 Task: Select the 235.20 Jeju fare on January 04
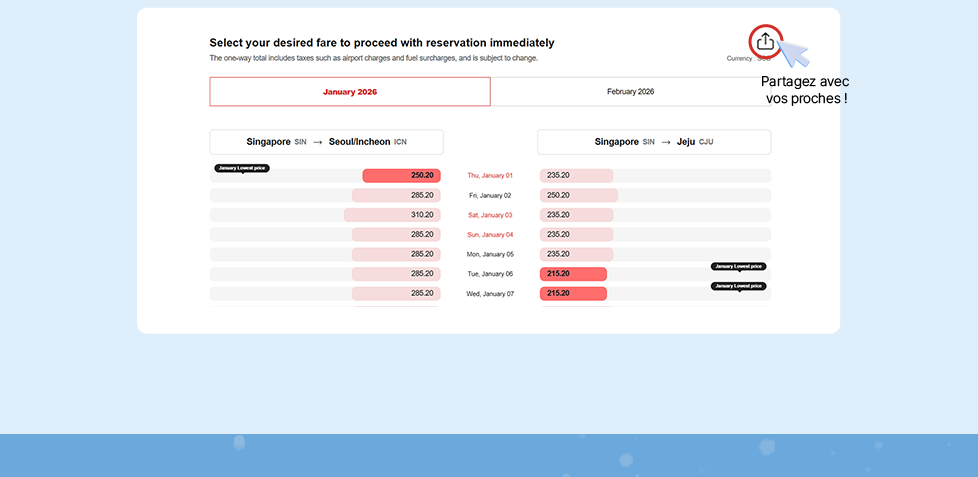click(x=576, y=235)
